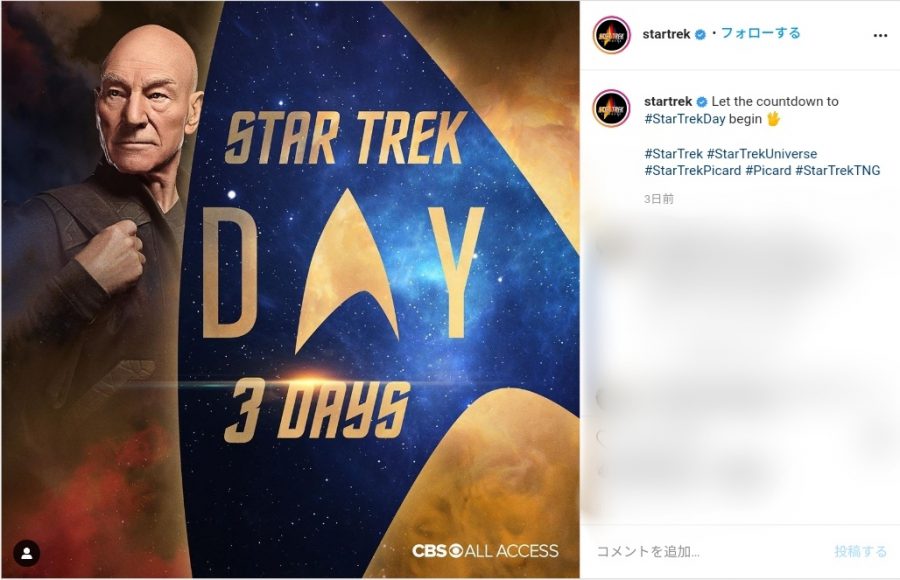Click the フォローする follow link
Viewport: 900px width, 580px height.
(761, 33)
